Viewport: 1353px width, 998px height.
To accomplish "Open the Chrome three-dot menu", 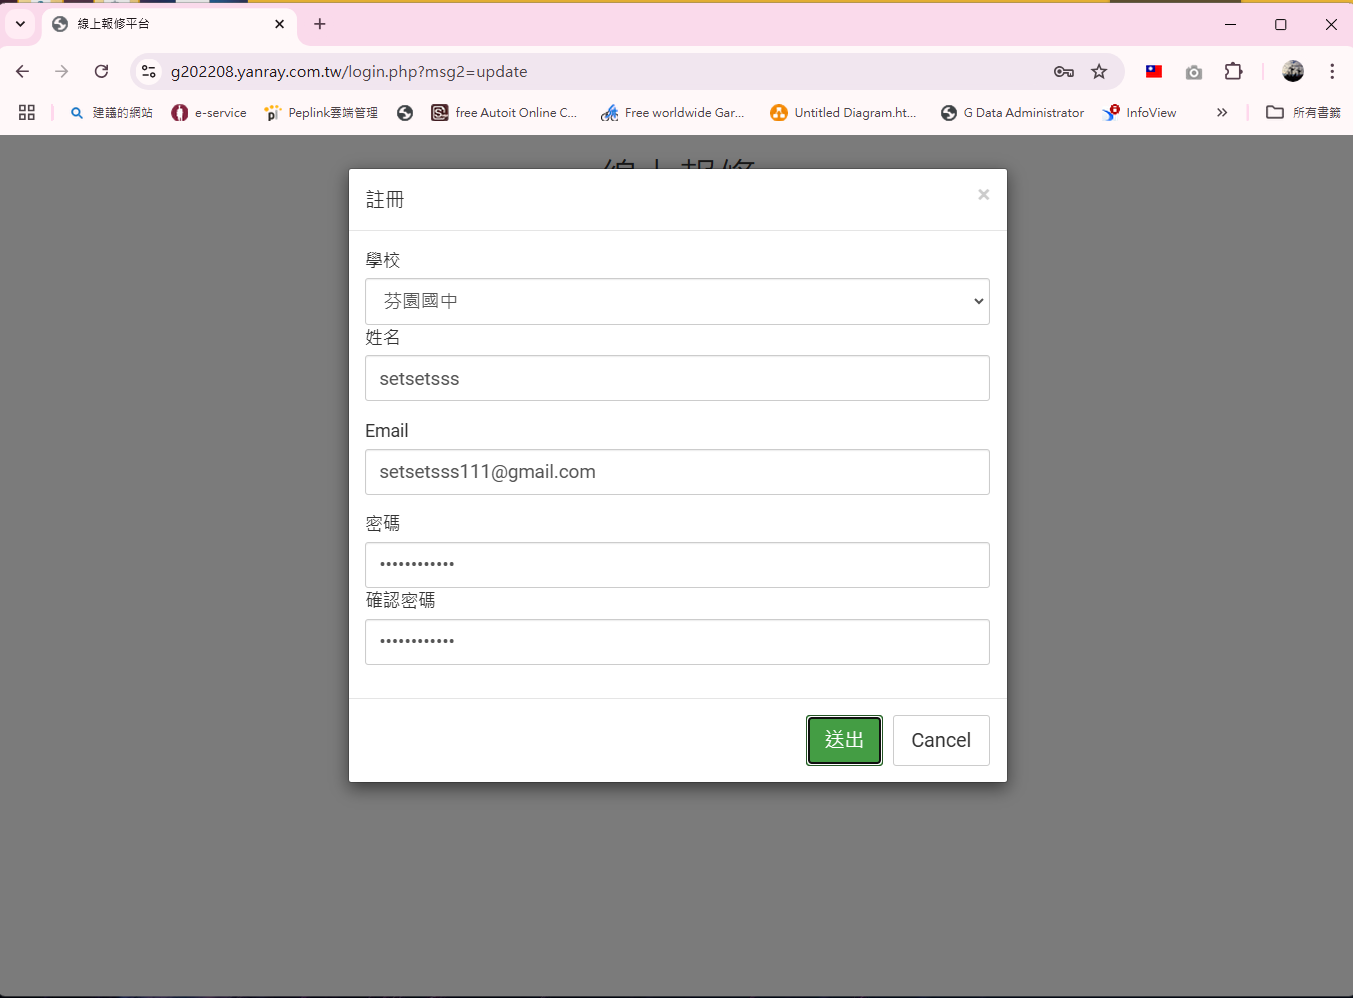I will (1332, 71).
